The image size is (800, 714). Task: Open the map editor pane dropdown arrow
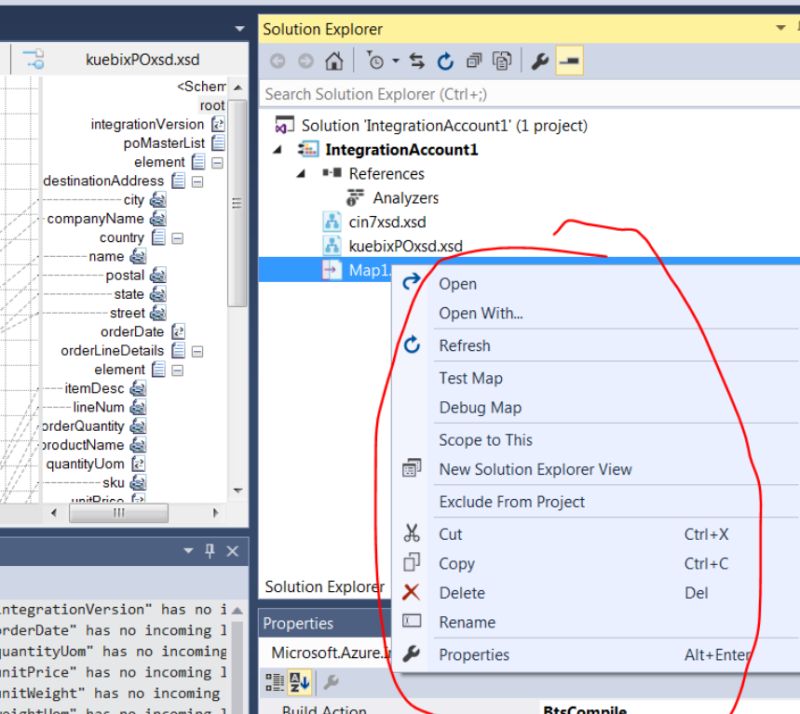[x=240, y=29]
